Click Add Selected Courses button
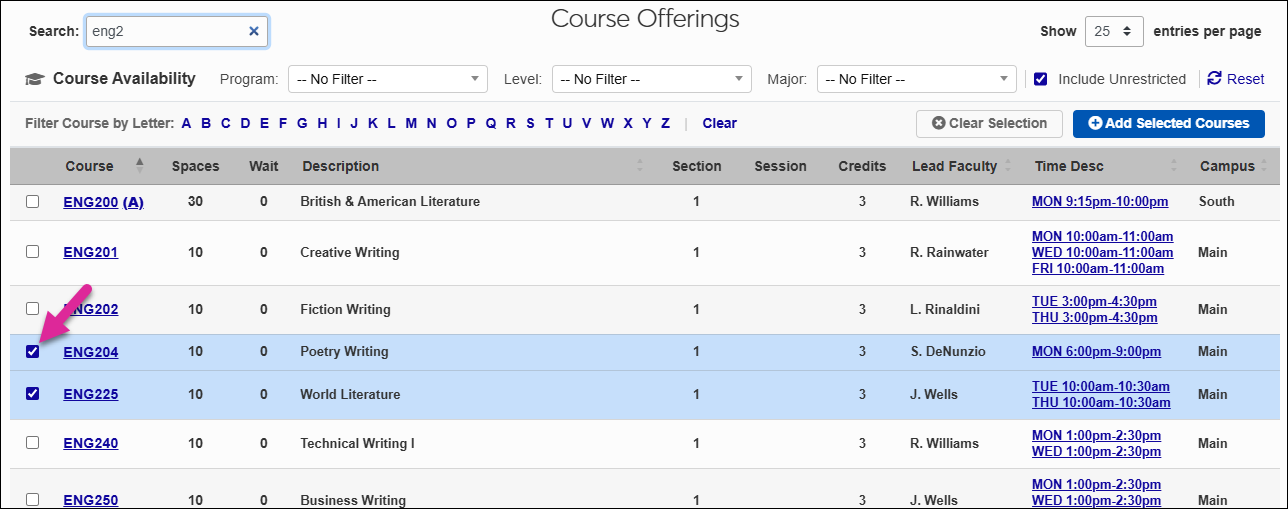Viewport: 1288px width, 509px height. pyautogui.click(x=1169, y=123)
